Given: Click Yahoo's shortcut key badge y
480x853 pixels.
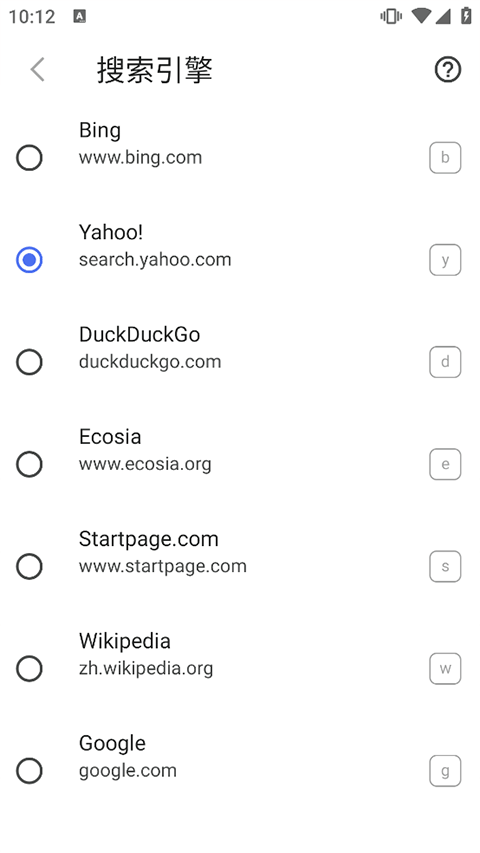Looking at the screenshot, I should 445,260.
